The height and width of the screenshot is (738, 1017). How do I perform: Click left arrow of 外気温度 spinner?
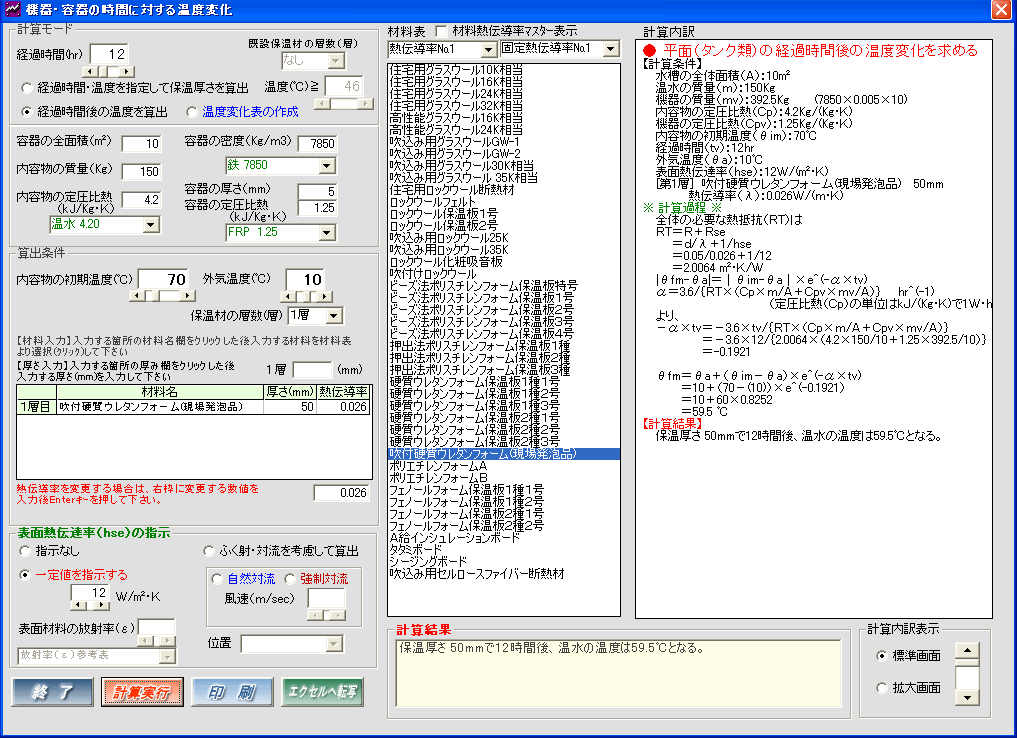[x=286, y=295]
